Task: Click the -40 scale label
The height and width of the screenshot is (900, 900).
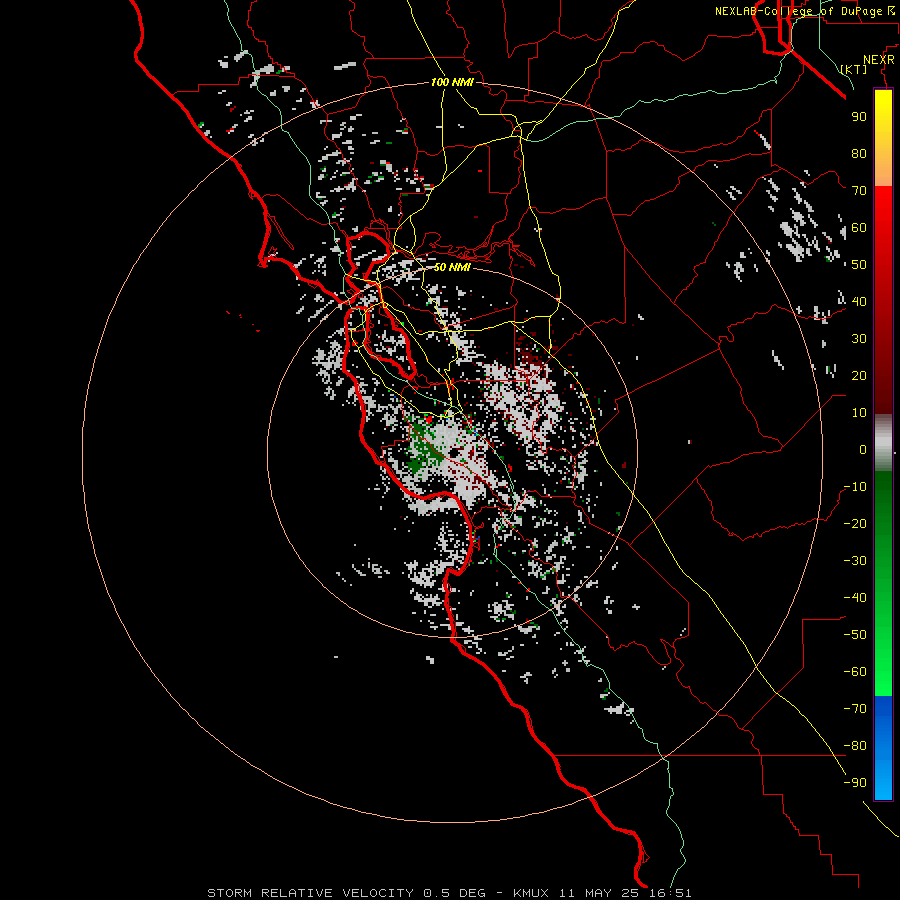Action: pos(855,598)
